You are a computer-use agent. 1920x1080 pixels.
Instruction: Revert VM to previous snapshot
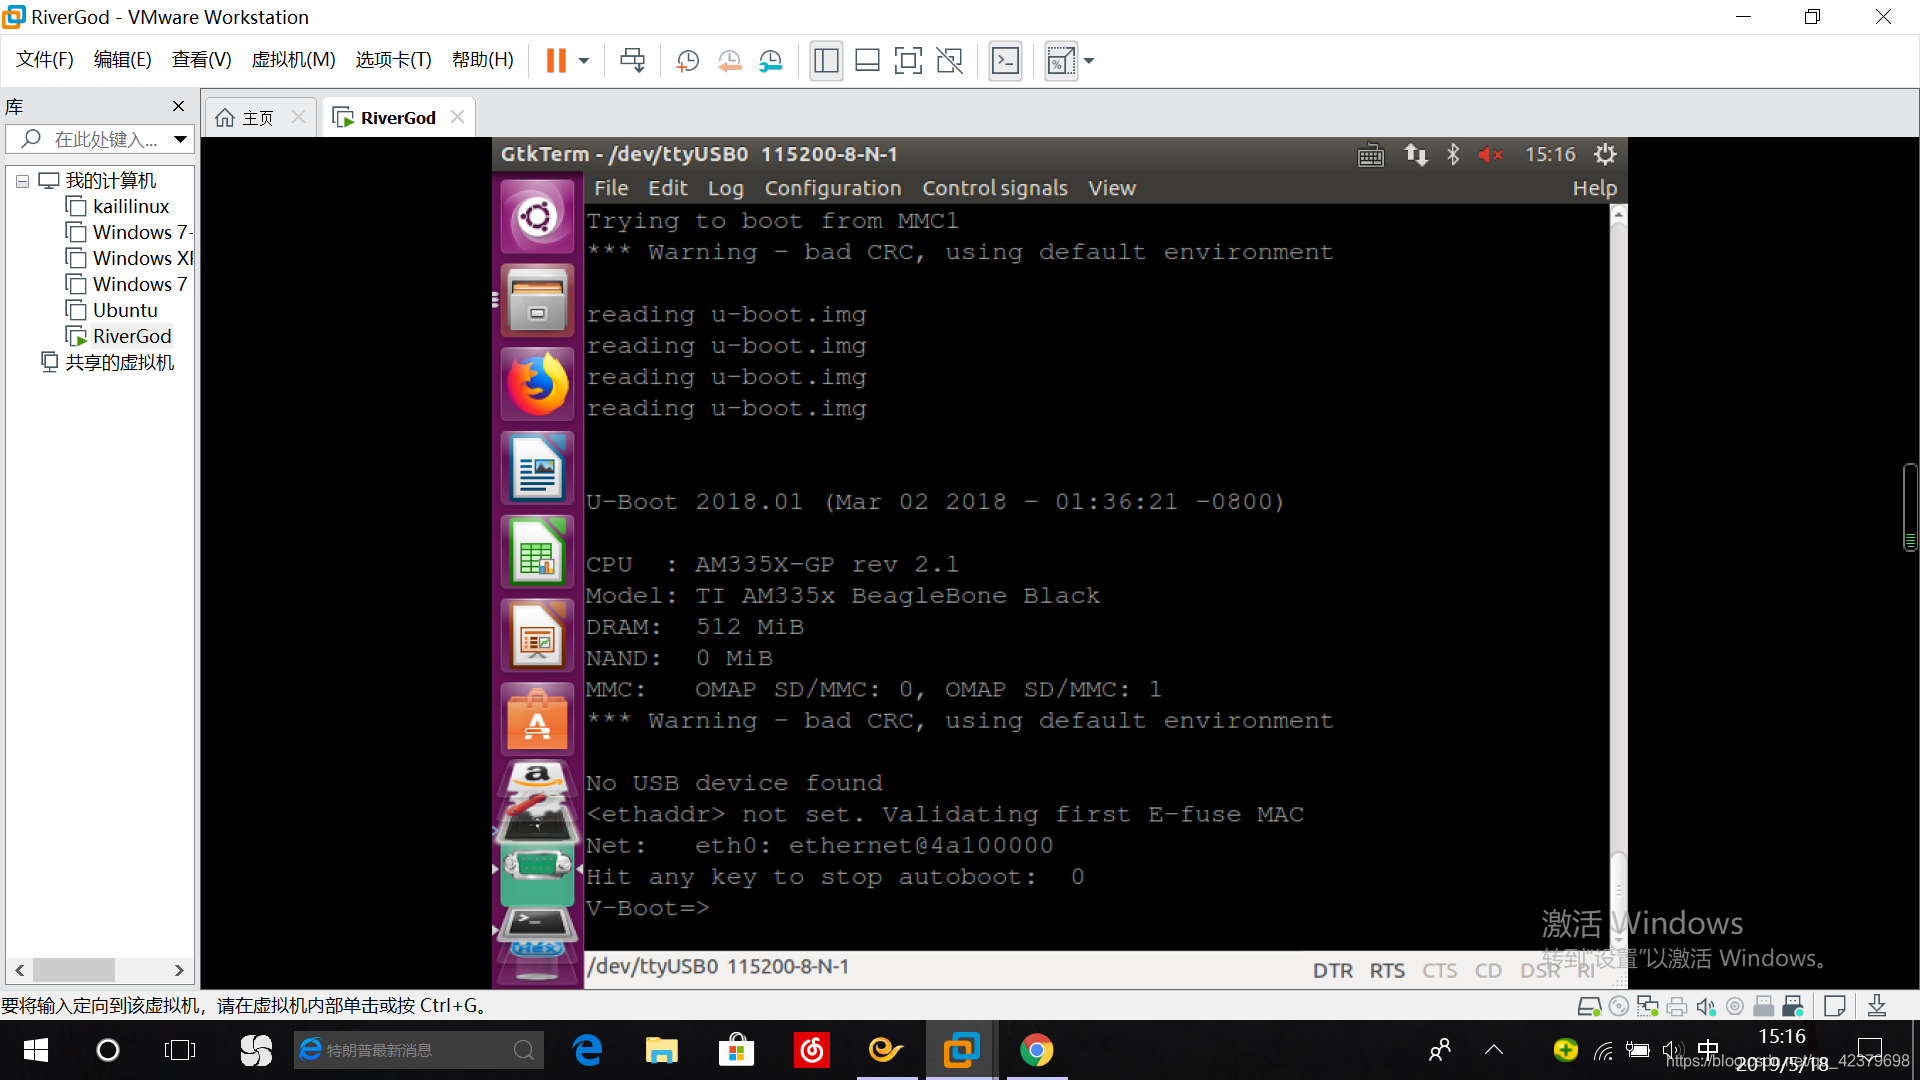729,61
